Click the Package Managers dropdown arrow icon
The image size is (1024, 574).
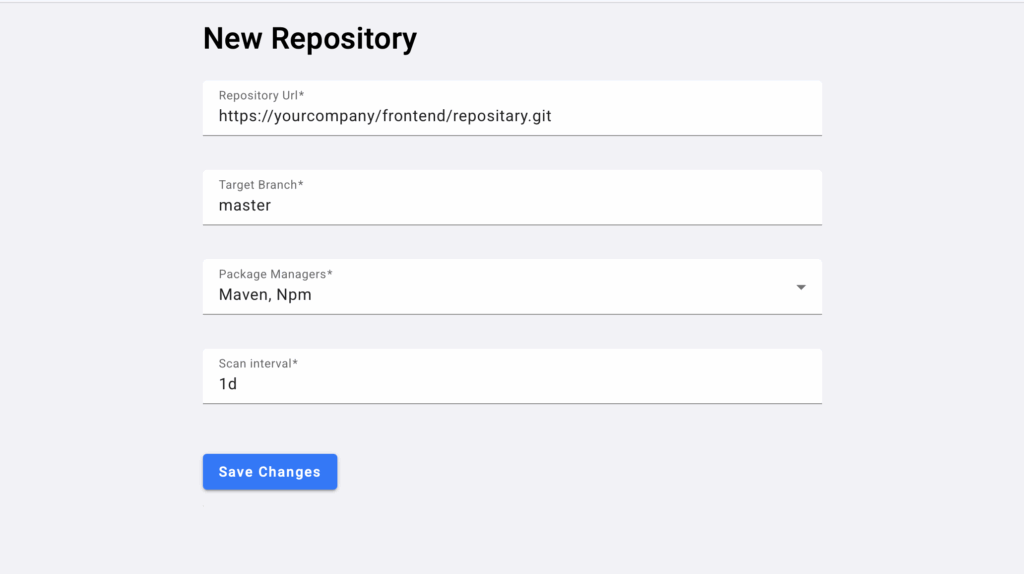pyautogui.click(x=801, y=287)
